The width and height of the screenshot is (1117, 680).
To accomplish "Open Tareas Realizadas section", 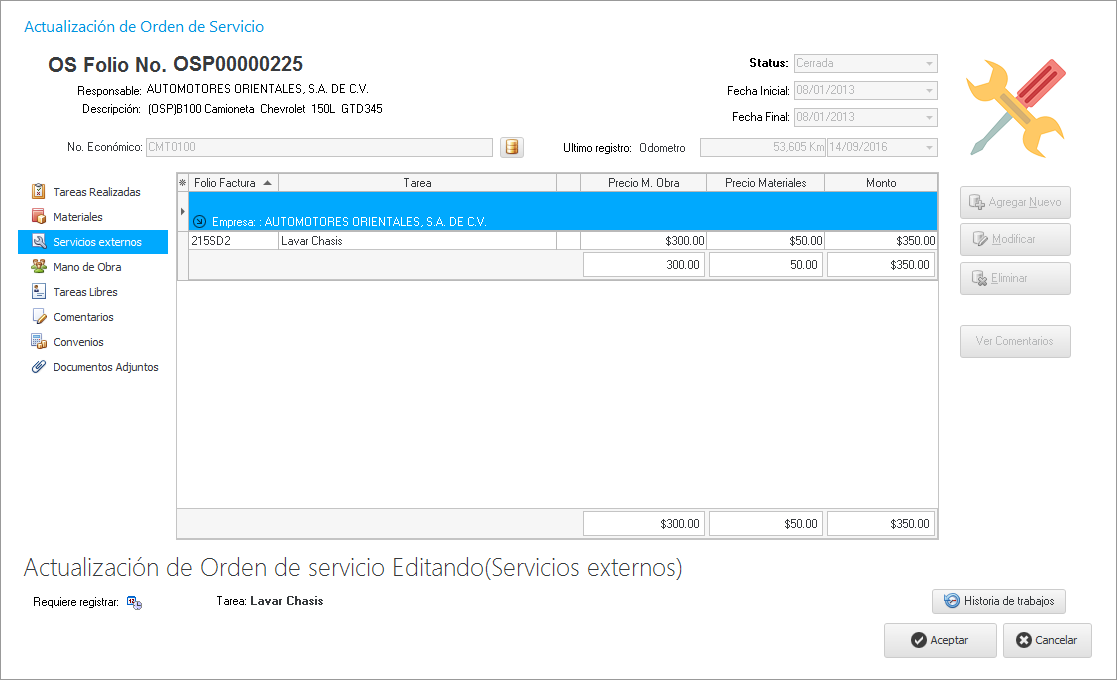I will point(96,192).
